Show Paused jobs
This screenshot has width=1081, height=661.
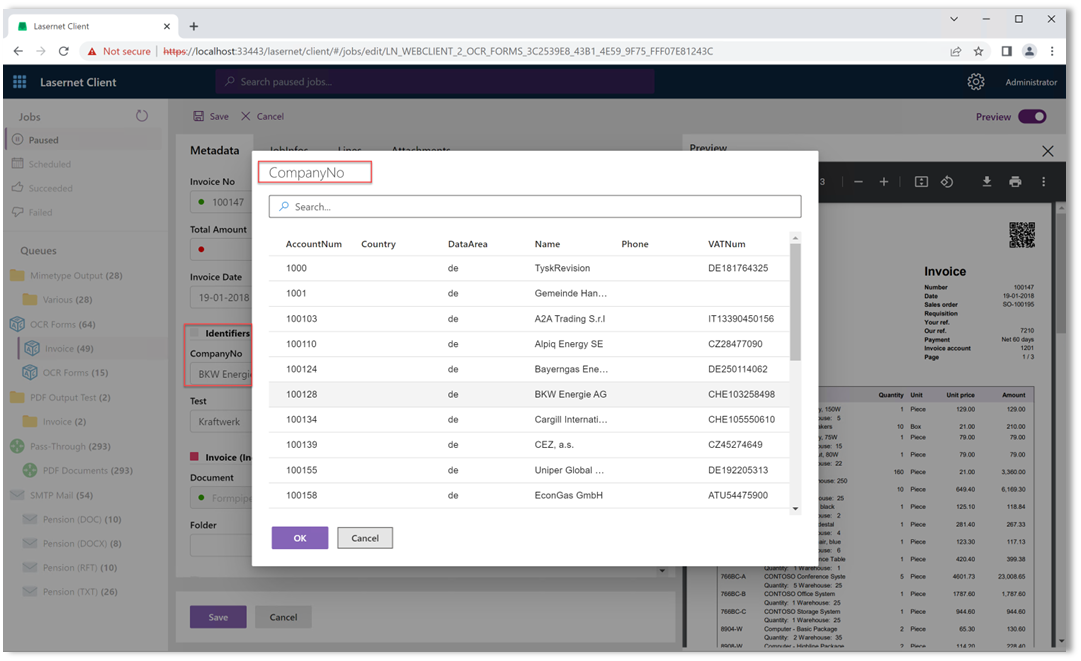(x=84, y=140)
